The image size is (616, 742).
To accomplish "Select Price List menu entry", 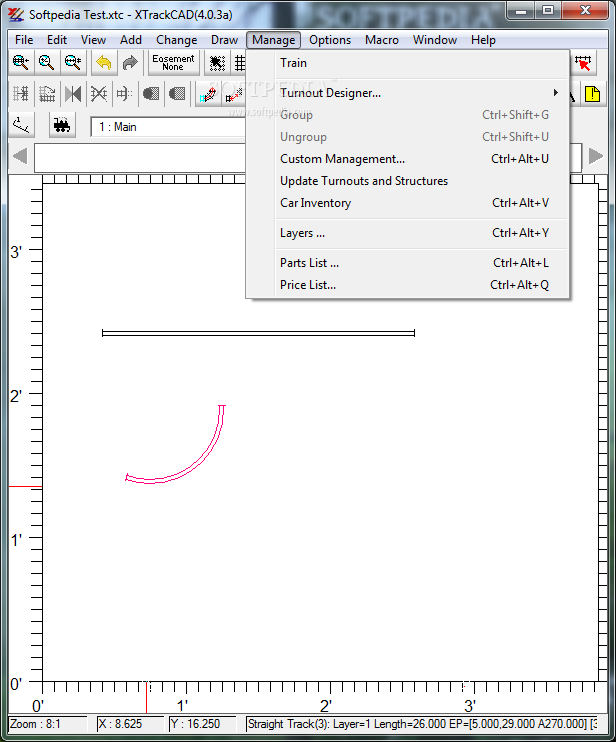I will click(407, 285).
